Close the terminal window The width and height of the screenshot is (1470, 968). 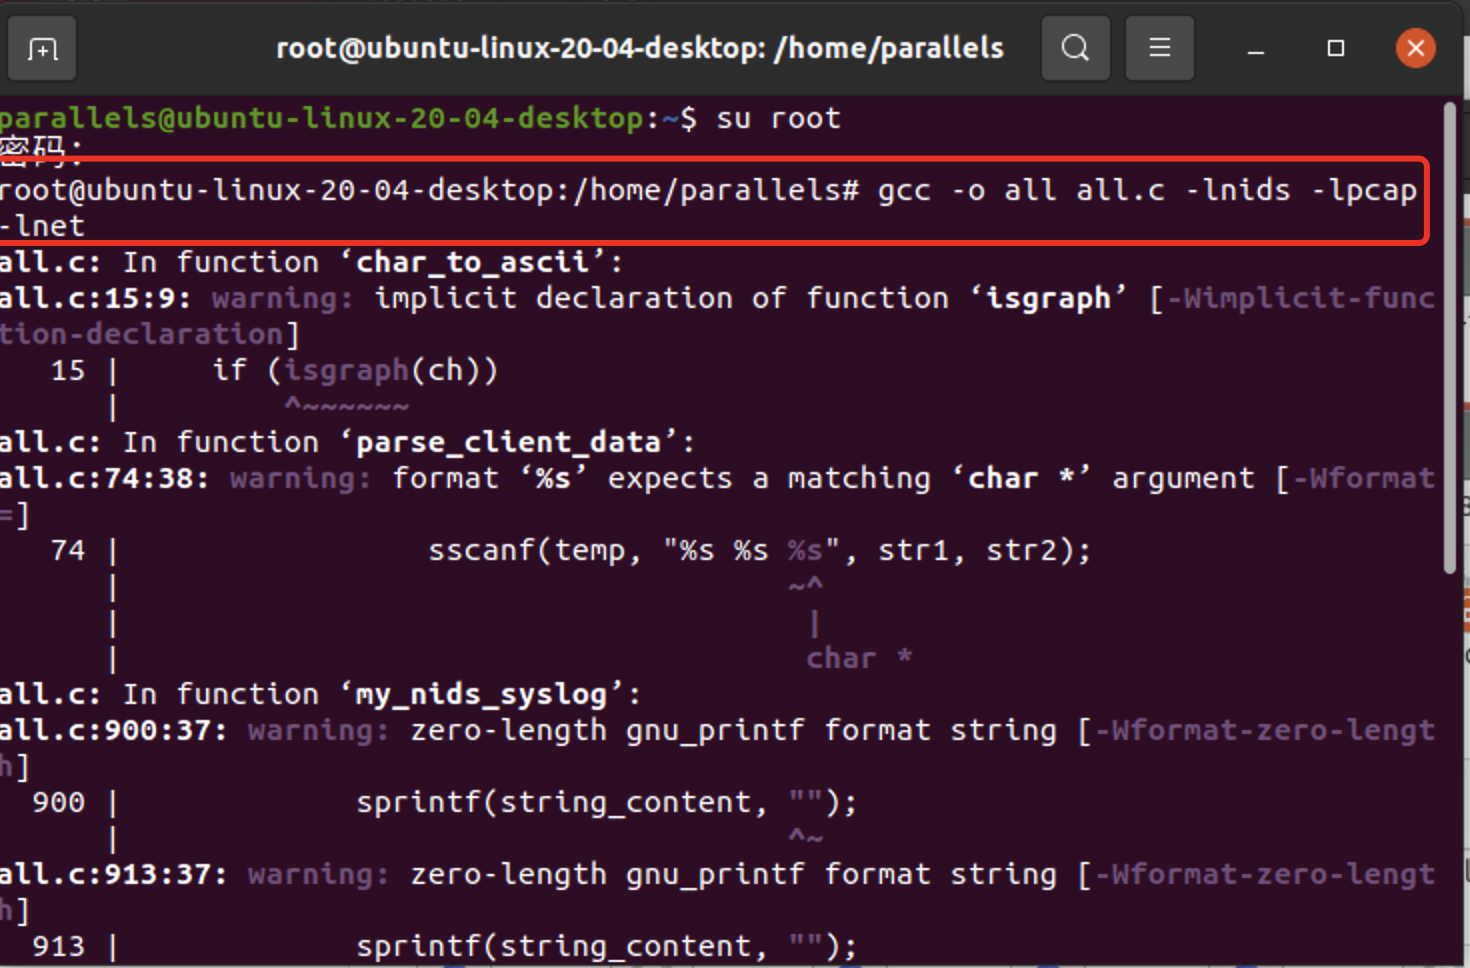[x=1416, y=48]
